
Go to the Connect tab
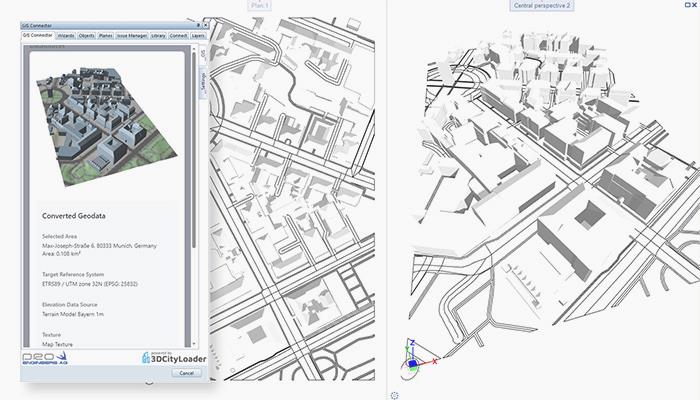tap(179, 35)
